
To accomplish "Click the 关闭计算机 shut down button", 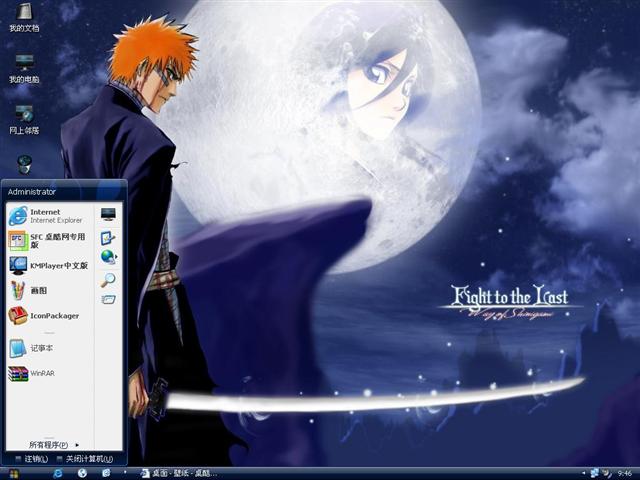I will [84, 459].
